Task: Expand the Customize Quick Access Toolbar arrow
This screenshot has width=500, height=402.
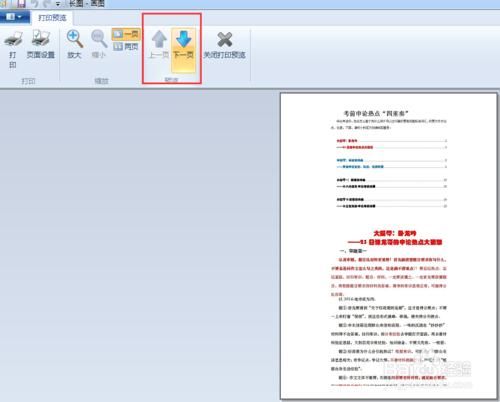Action: tap(58, 4)
